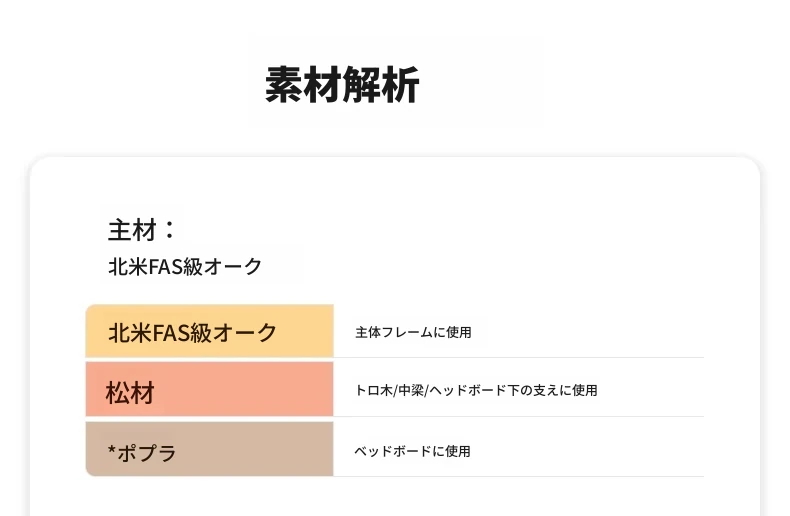Click the asterisk before ポプラ
Viewport: 790px width, 516px height.
tap(112, 450)
